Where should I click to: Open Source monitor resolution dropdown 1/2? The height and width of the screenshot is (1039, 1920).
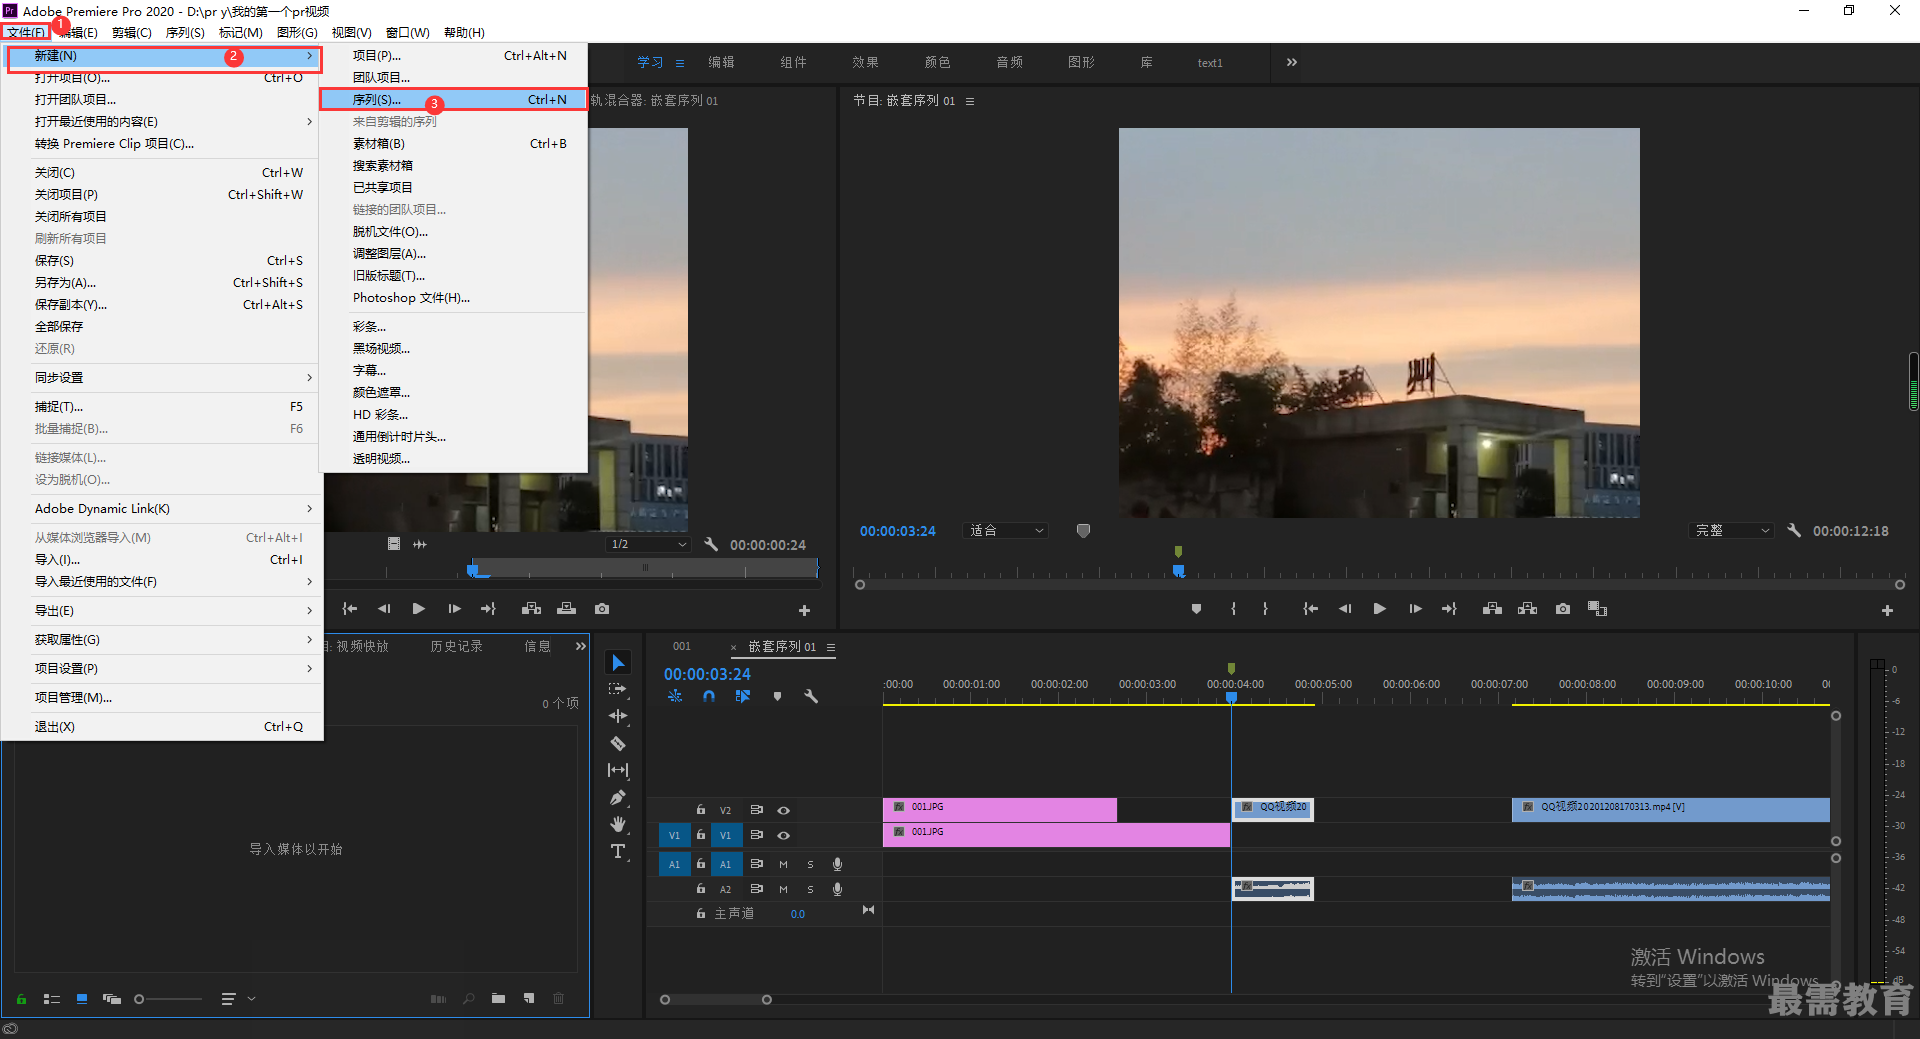coord(648,544)
